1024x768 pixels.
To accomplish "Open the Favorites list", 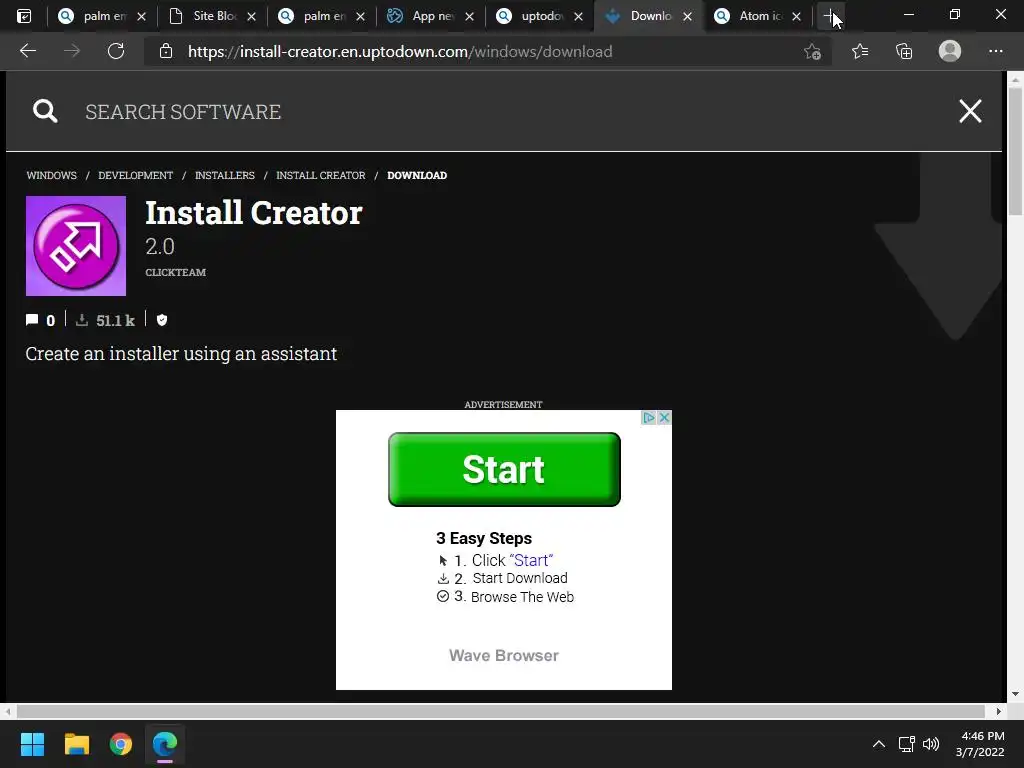I will (x=859, y=51).
